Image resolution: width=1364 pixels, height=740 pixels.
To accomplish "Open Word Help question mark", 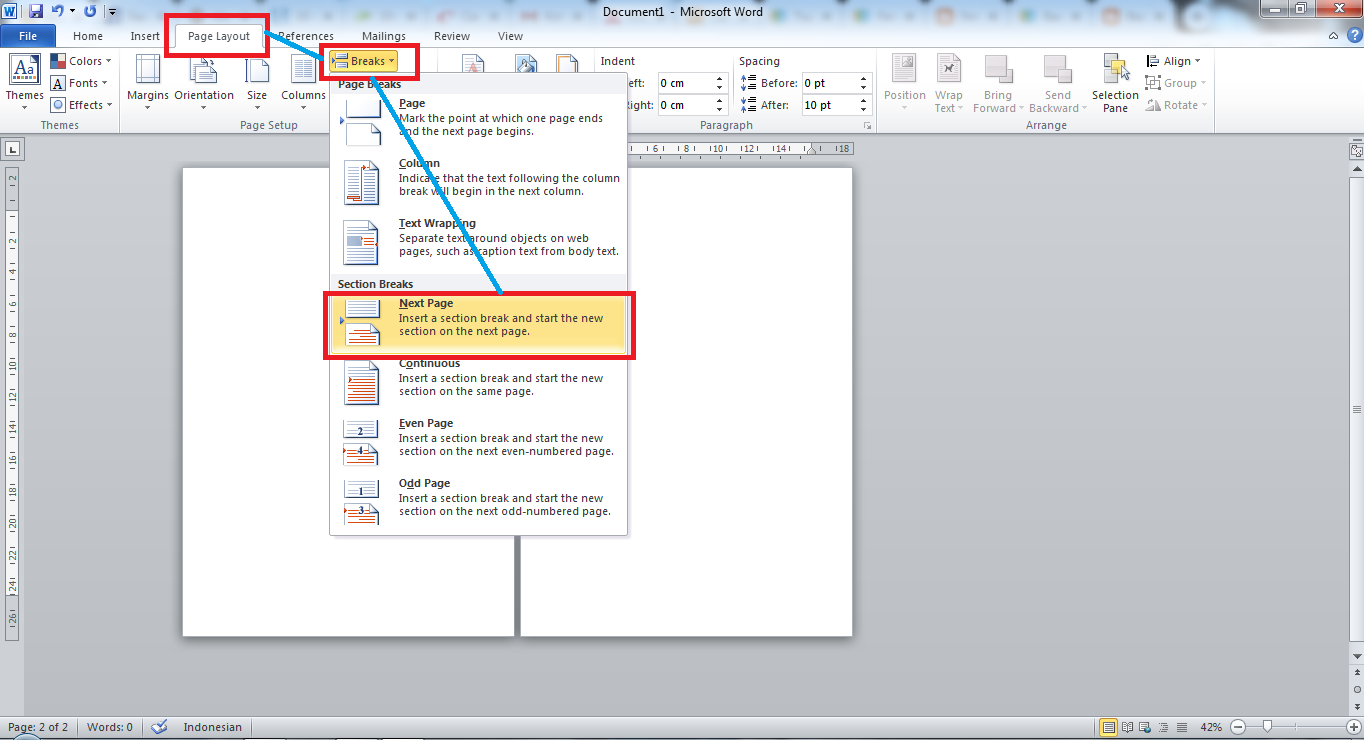I will 1352,36.
